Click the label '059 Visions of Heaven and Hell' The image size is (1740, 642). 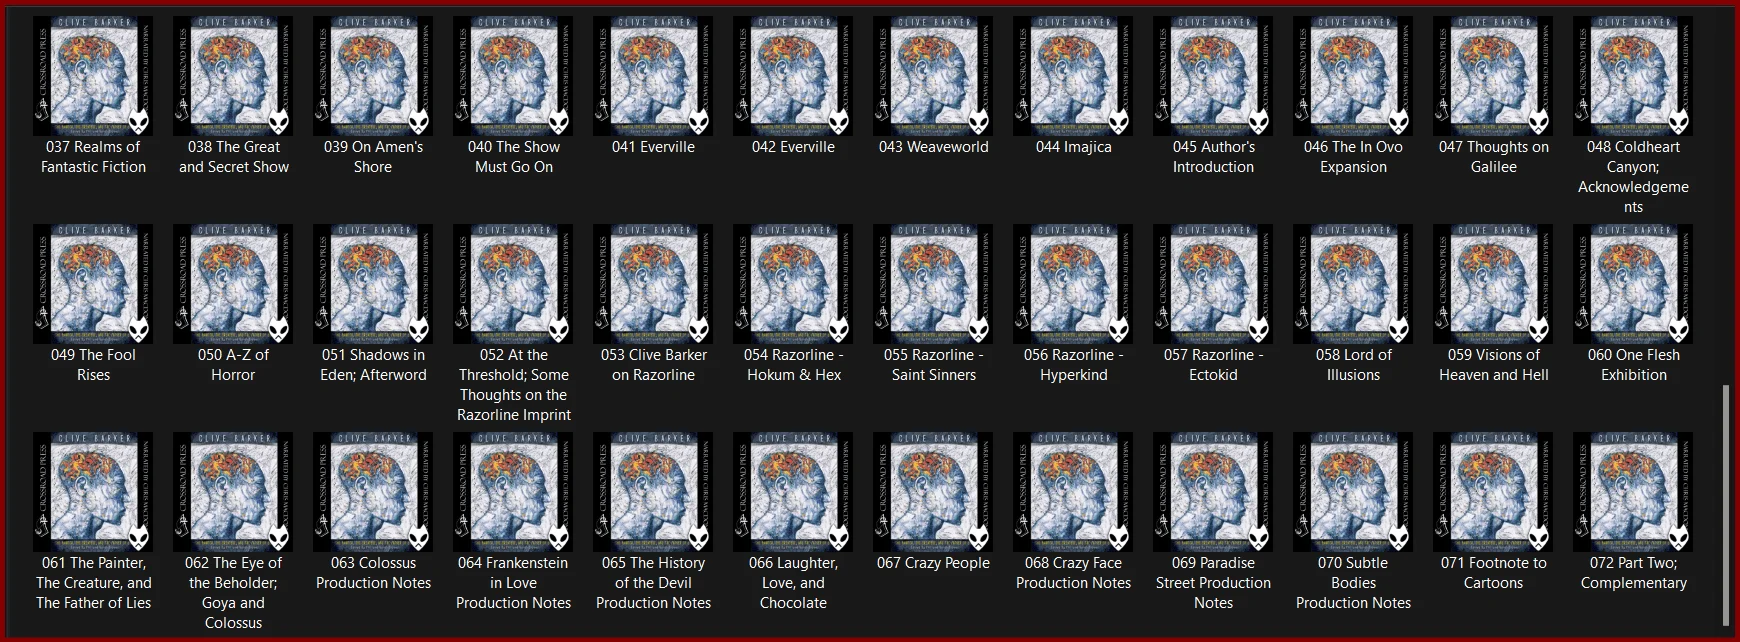(1493, 365)
